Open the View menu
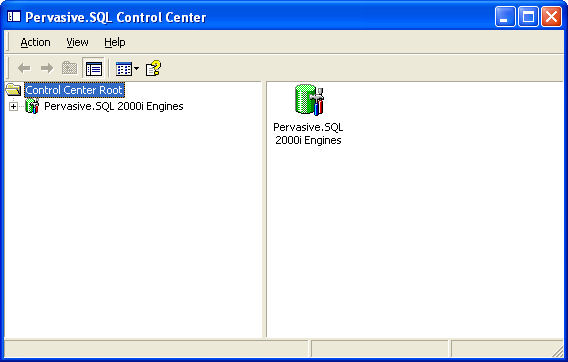 [77, 42]
